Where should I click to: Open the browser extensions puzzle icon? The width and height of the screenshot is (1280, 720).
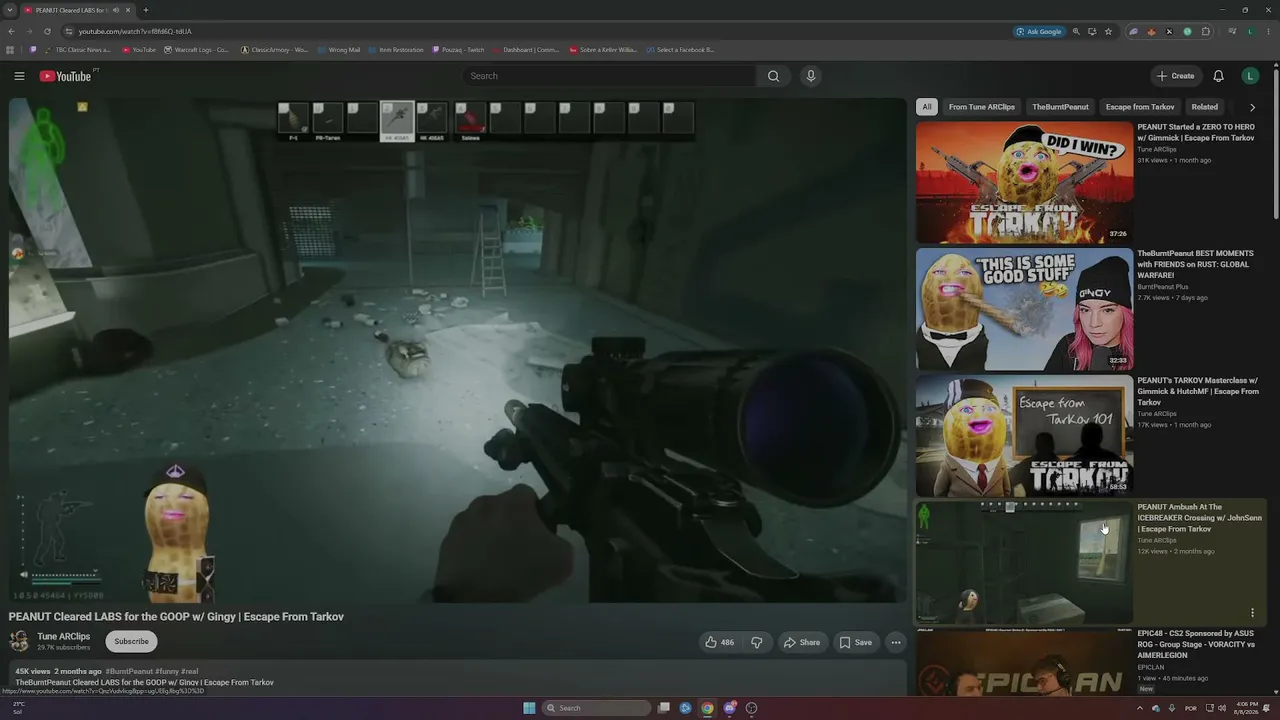(x=1205, y=31)
